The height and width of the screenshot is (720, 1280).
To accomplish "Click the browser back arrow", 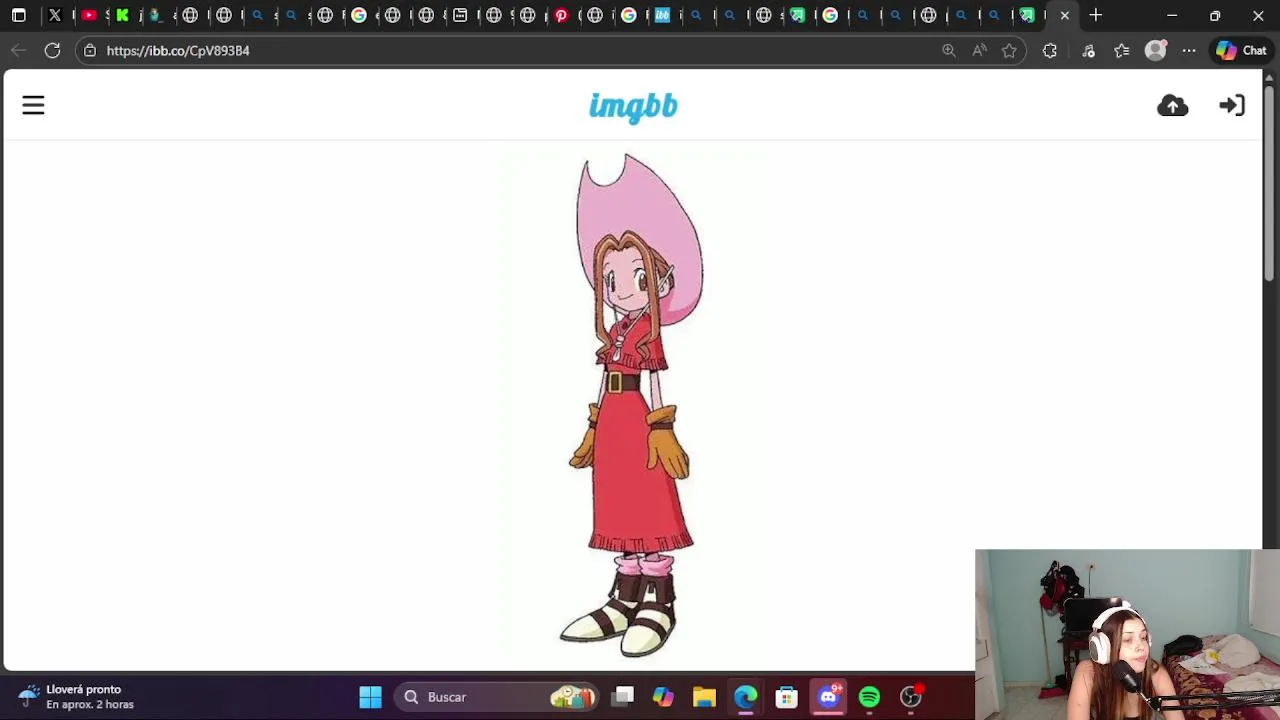I will tap(19, 50).
